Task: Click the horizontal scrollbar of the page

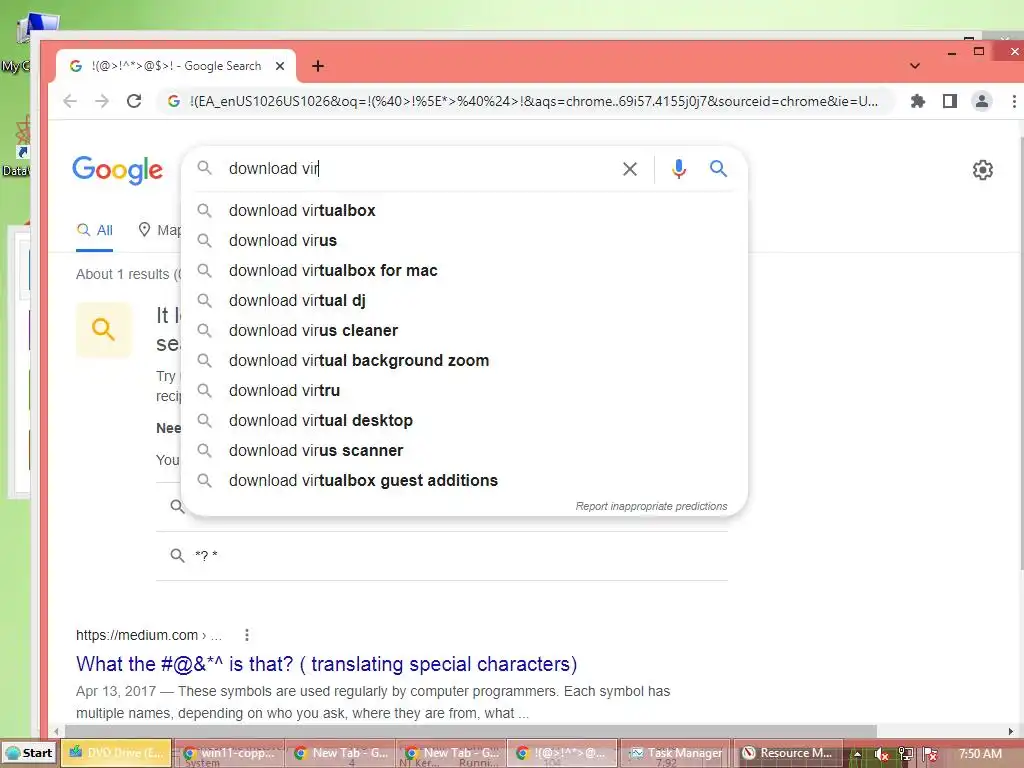Action: [470, 731]
